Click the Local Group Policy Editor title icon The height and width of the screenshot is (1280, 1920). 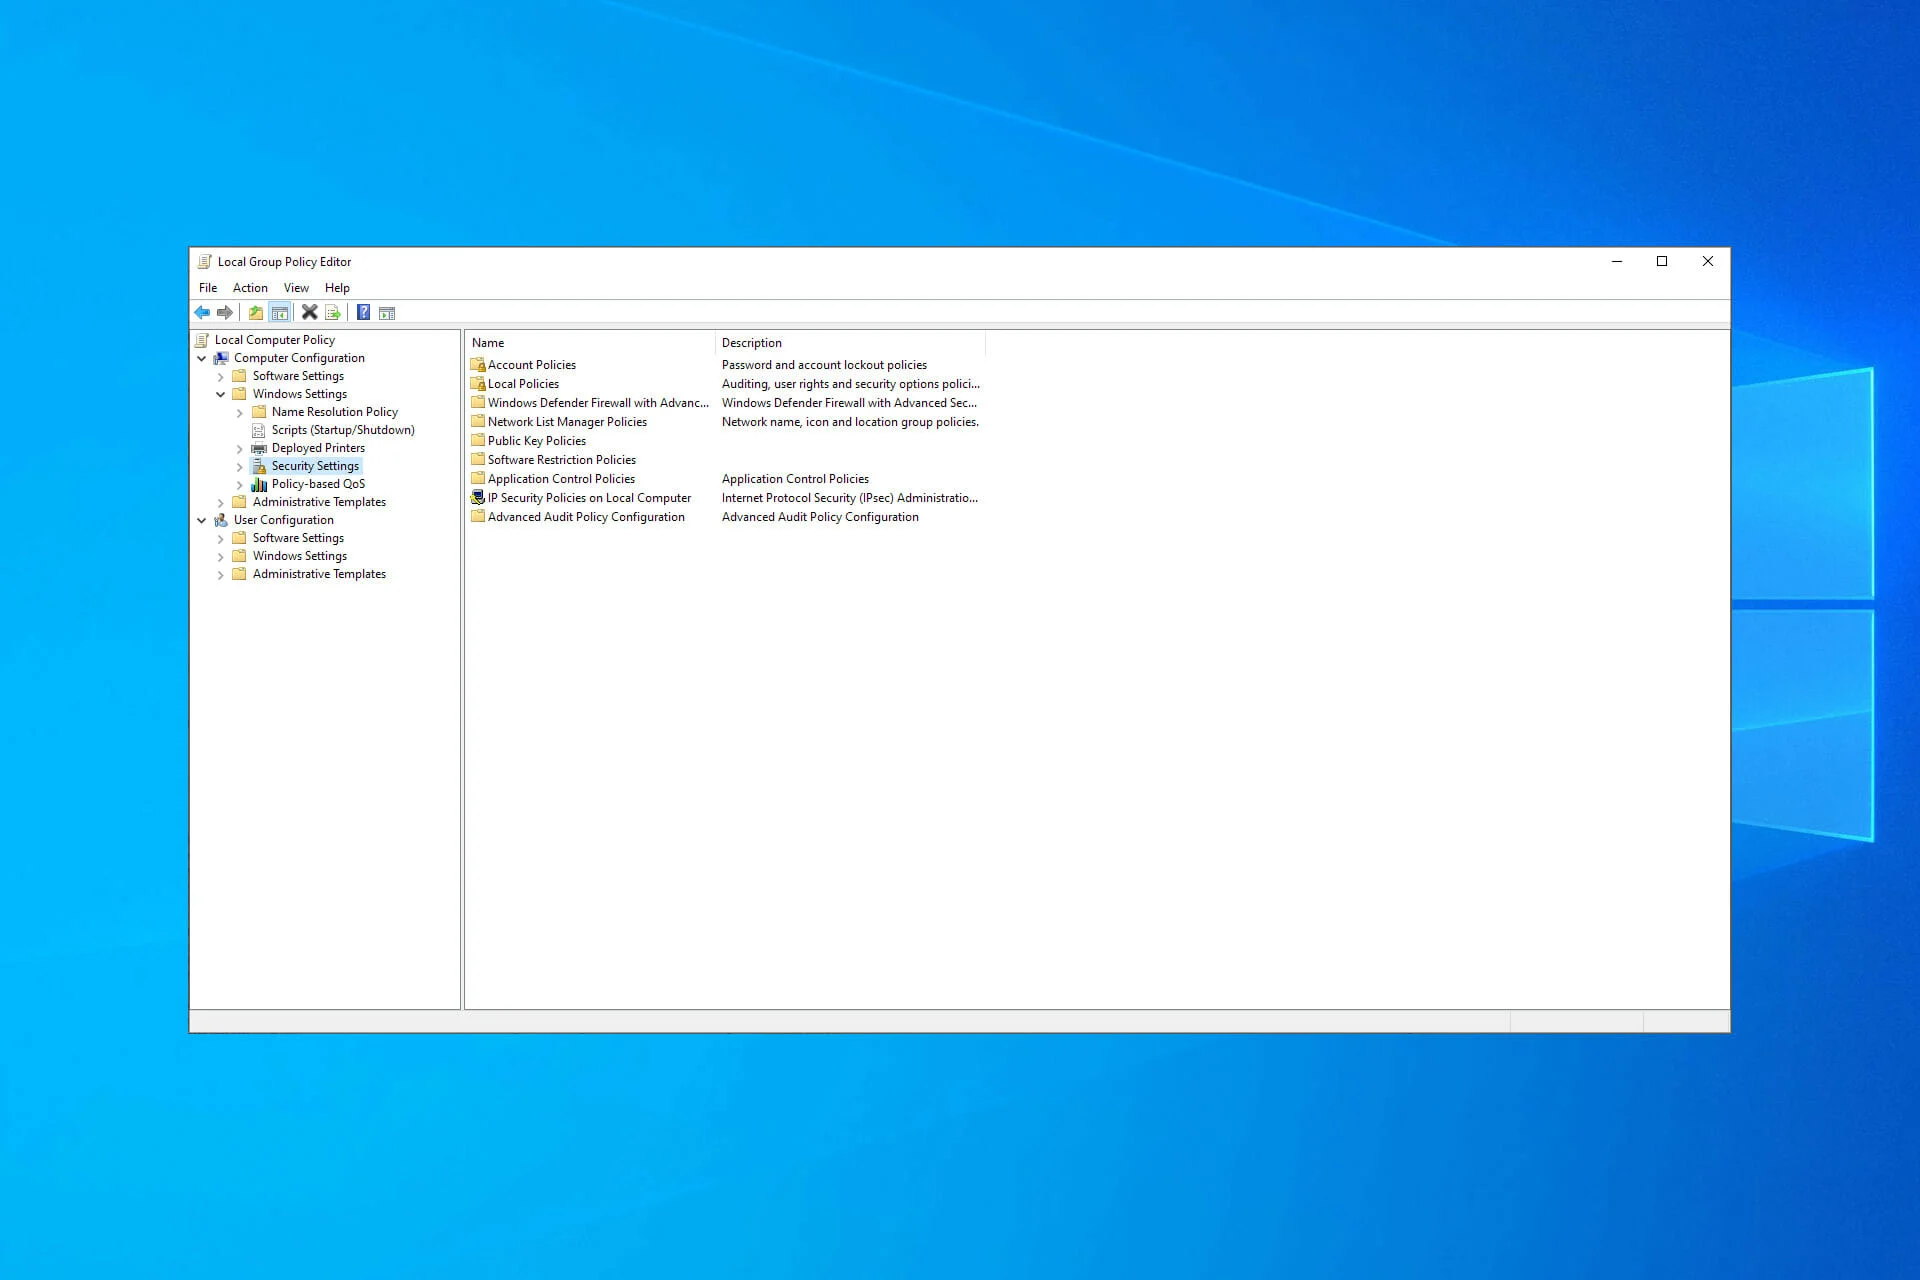pos(205,262)
